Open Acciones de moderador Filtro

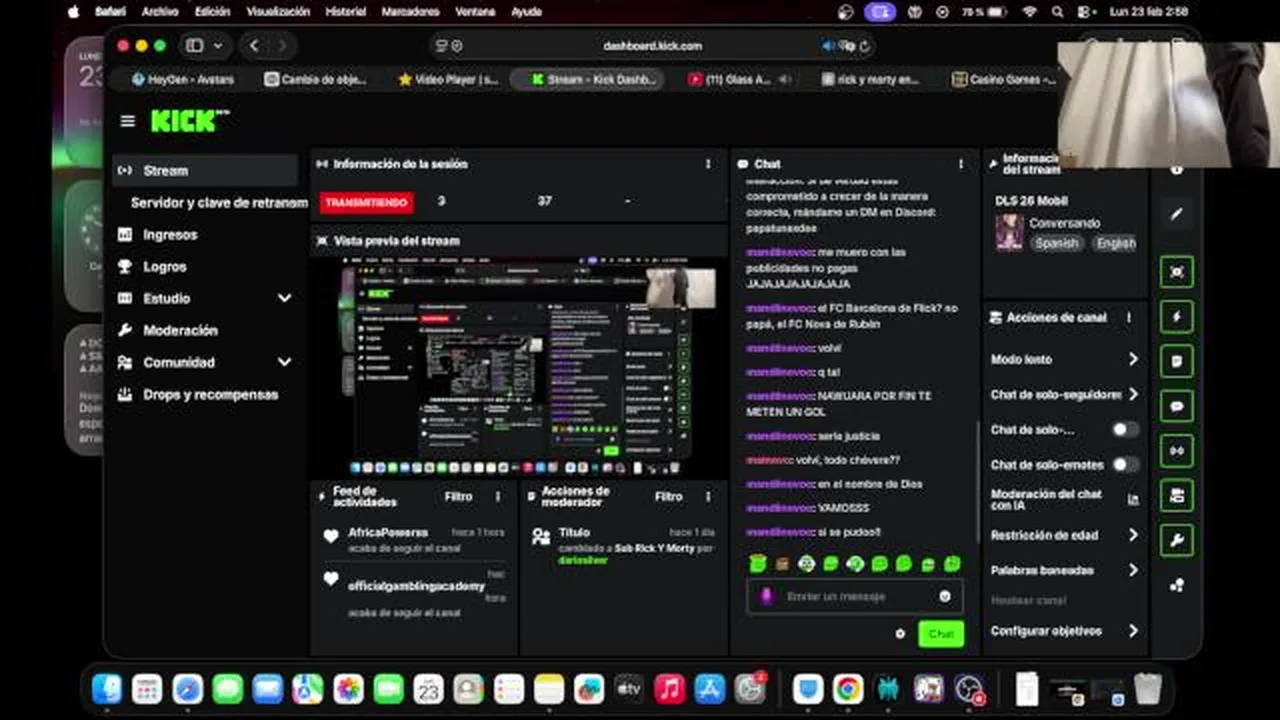[668, 496]
